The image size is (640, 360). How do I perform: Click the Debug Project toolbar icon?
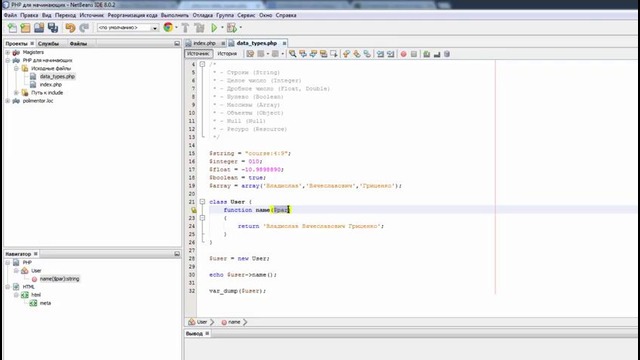point(231,28)
